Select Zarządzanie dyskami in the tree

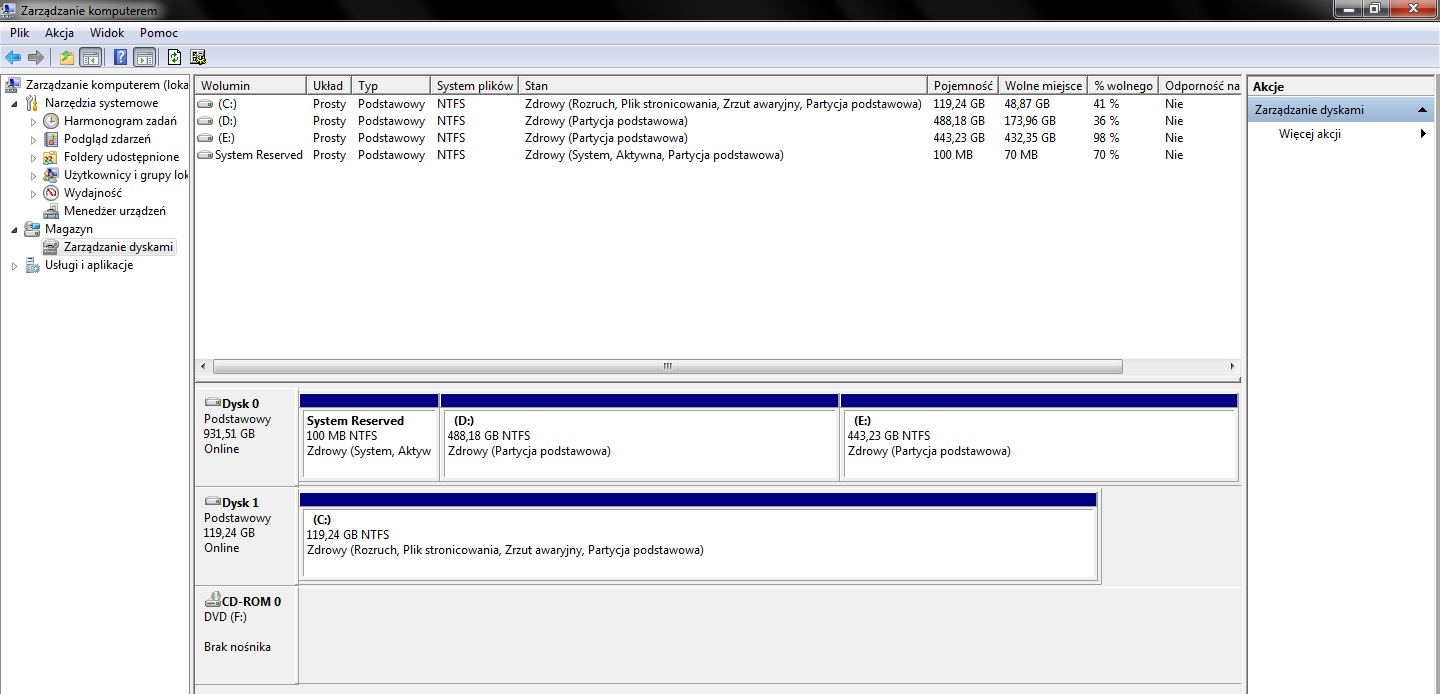118,247
